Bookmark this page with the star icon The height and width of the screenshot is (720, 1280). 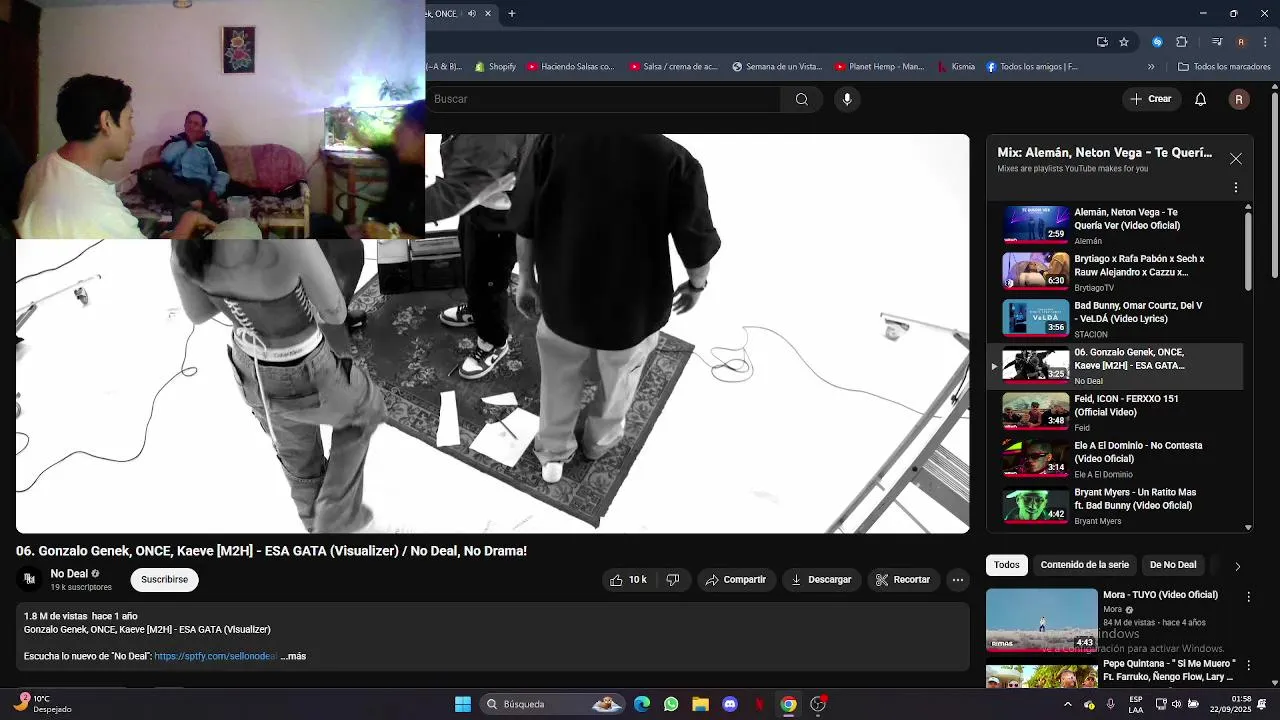1124,42
